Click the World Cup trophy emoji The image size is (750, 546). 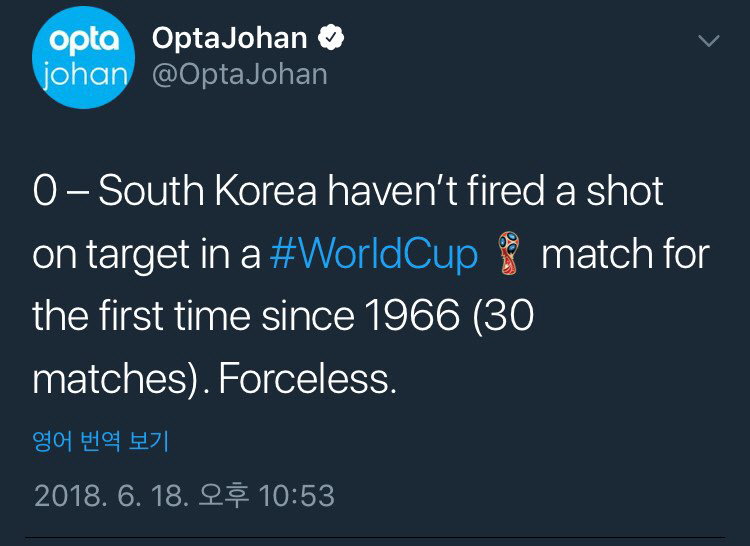tap(509, 253)
